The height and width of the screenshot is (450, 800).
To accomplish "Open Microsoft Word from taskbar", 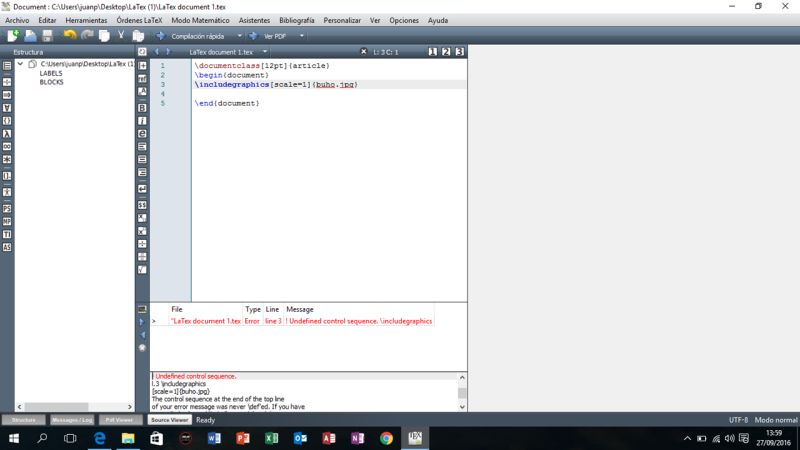I will pyautogui.click(x=214, y=438).
